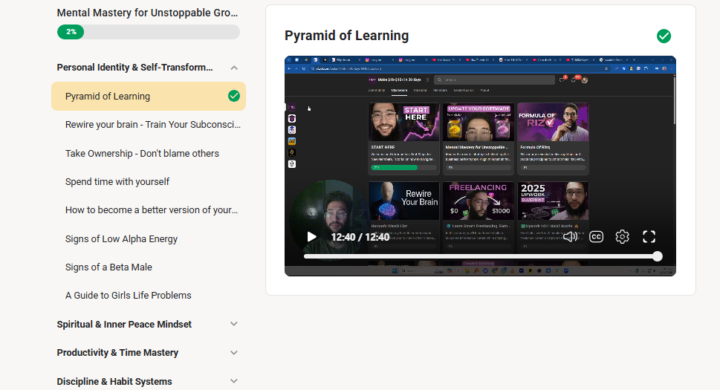Click Freelancing course thumbnail in video
This screenshot has width=720, height=390.
click(x=478, y=201)
